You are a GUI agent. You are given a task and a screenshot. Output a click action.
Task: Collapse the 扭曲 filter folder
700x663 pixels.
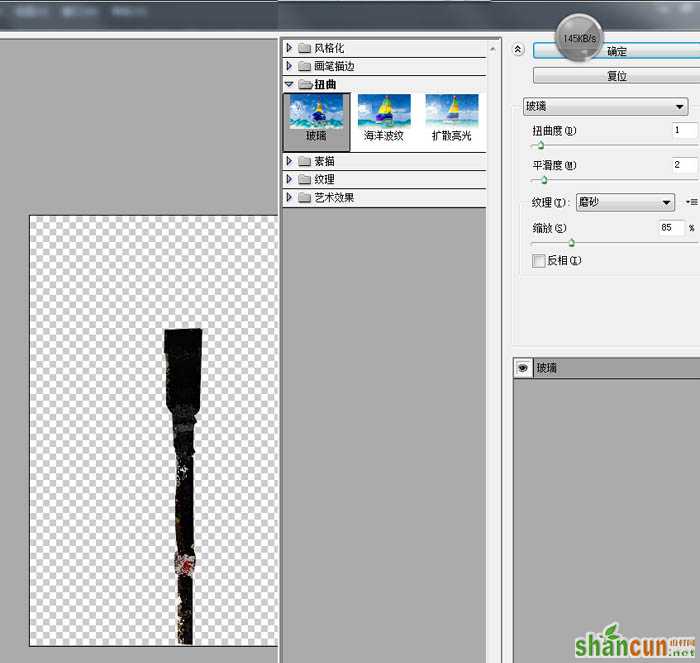(x=289, y=84)
